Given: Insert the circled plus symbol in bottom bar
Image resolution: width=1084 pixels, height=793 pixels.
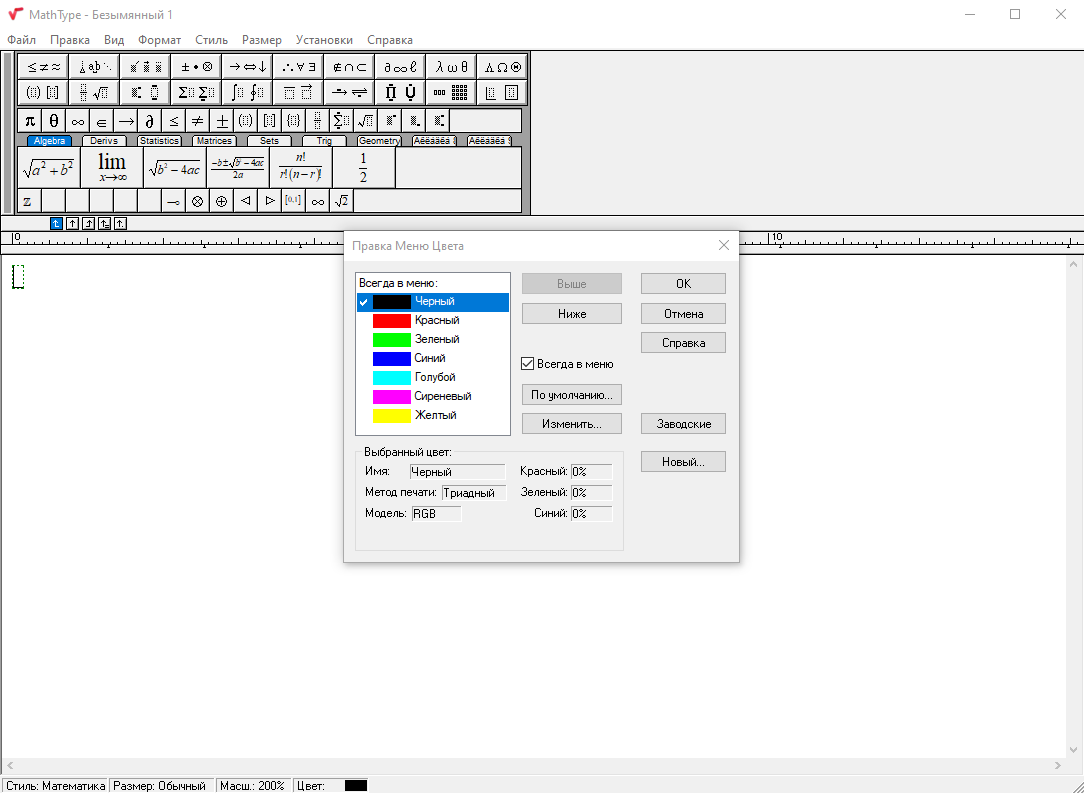Looking at the screenshot, I should pyautogui.click(x=222, y=201).
